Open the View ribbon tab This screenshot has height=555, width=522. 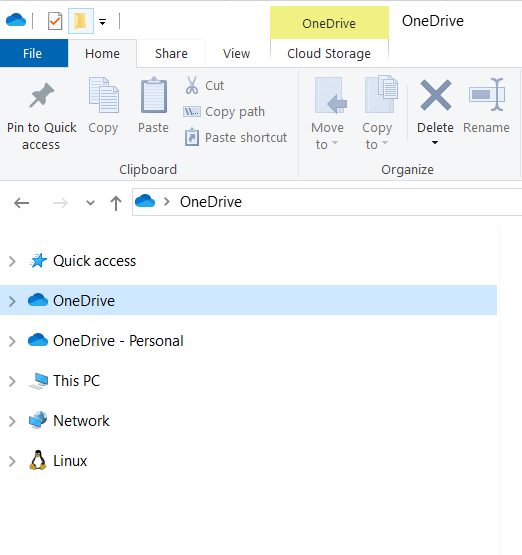[x=236, y=53]
